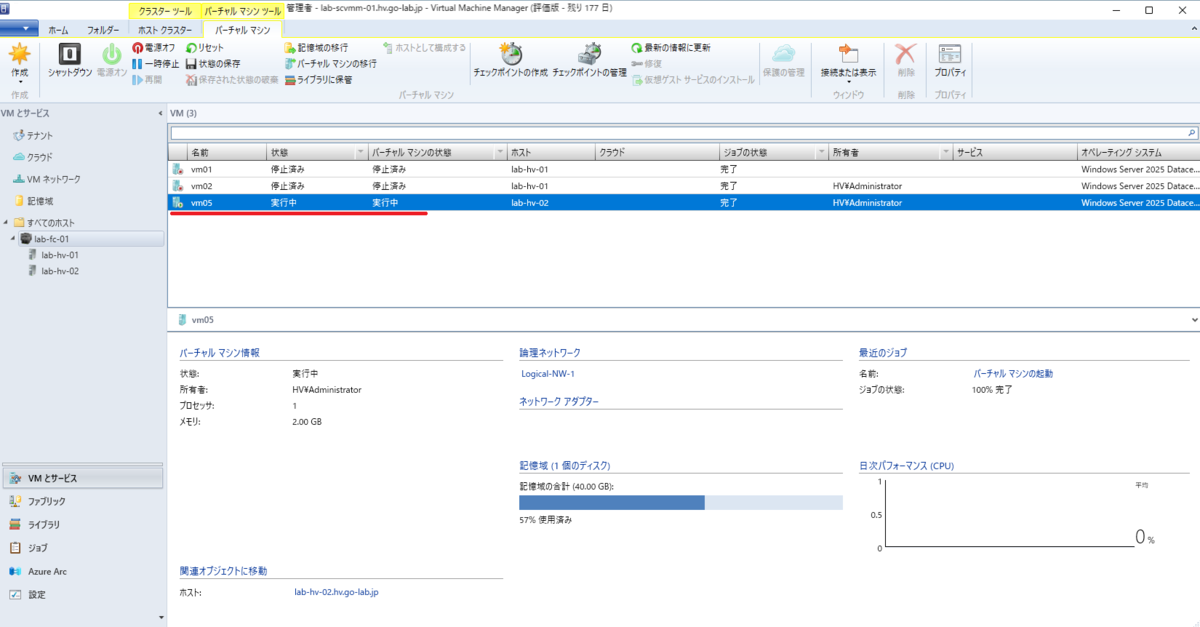The height and width of the screenshot is (627, 1200).
Task: Click 保護の管理 cloud icon
Action: point(783,54)
